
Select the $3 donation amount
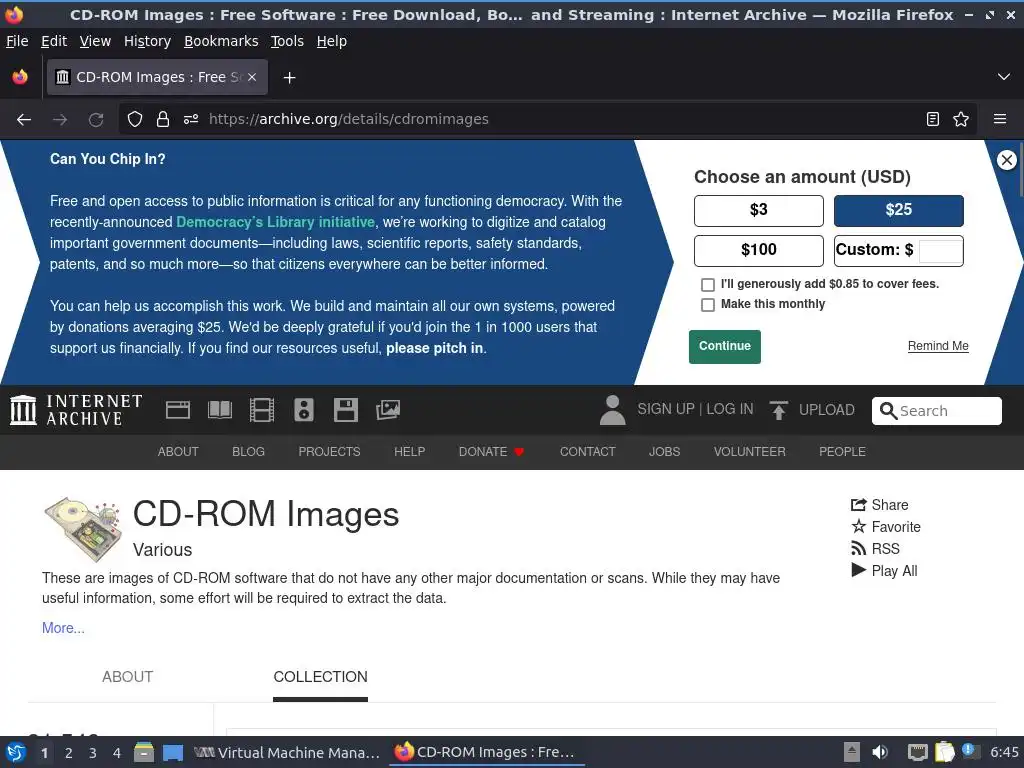coord(758,210)
